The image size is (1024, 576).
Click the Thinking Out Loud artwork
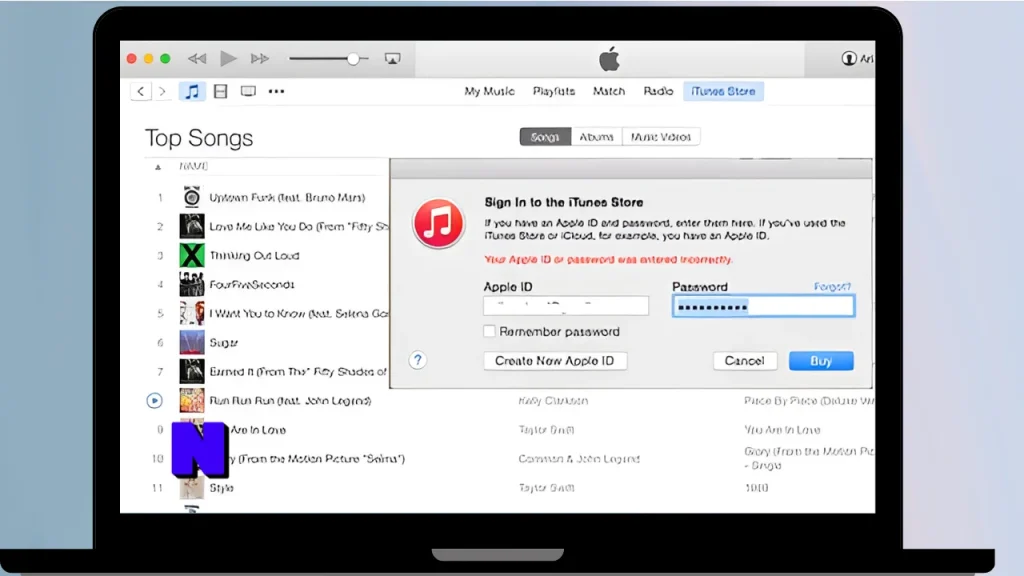pyautogui.click(x=192, y=255)
